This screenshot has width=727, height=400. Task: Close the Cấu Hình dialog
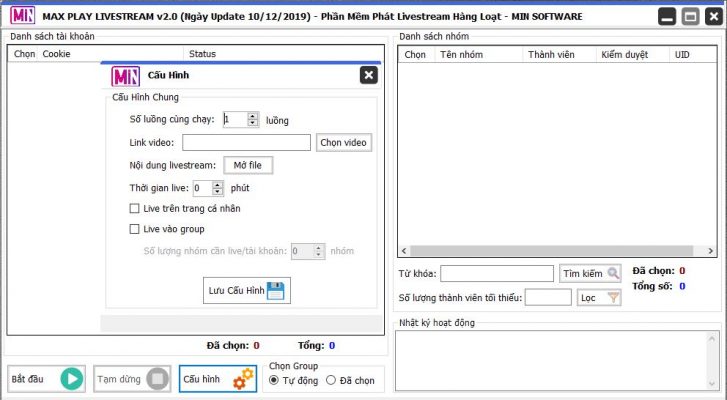[x=368, y=75]
